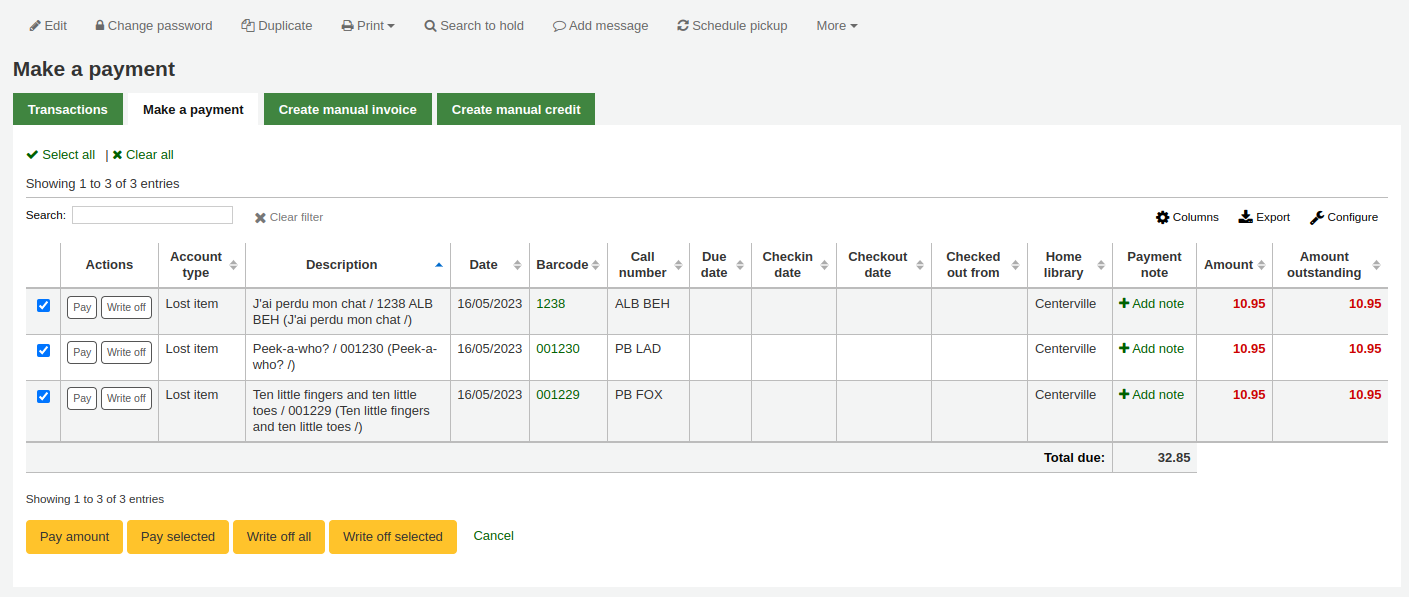This screenshot has height=597, width=1409.
Task: Click the Schedule pickup icon
Action: click(683, 25)
